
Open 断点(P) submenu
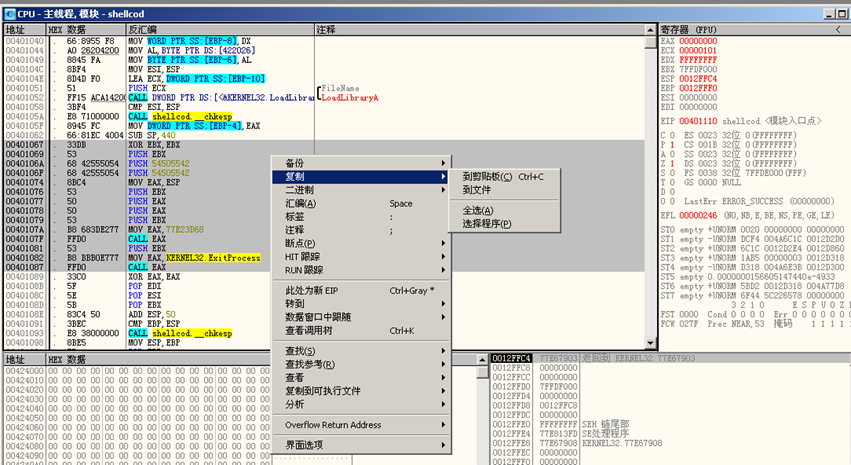pos(361,243)
